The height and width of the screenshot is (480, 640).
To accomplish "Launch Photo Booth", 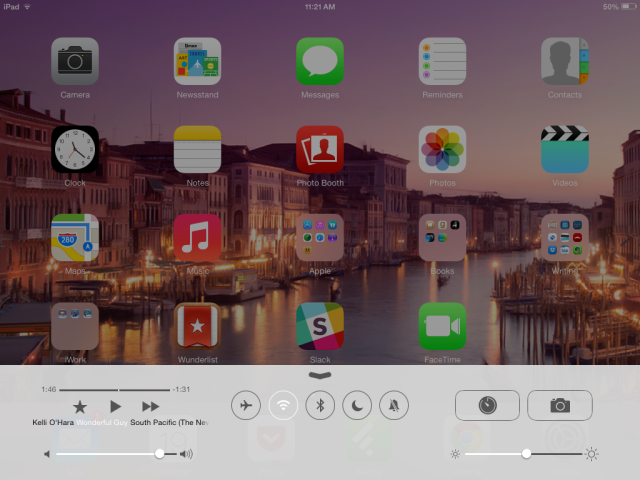I will coord(320,149).
